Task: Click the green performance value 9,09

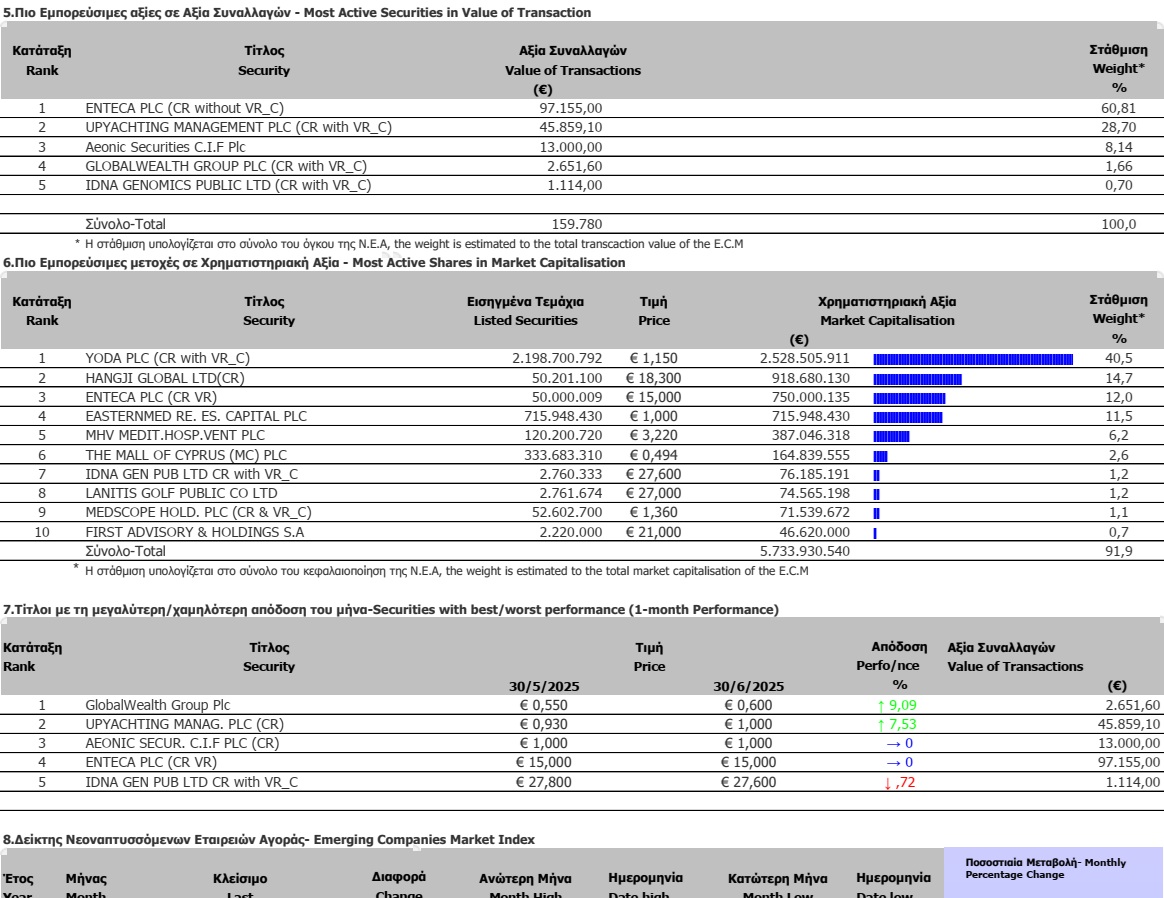Action: 897,705
